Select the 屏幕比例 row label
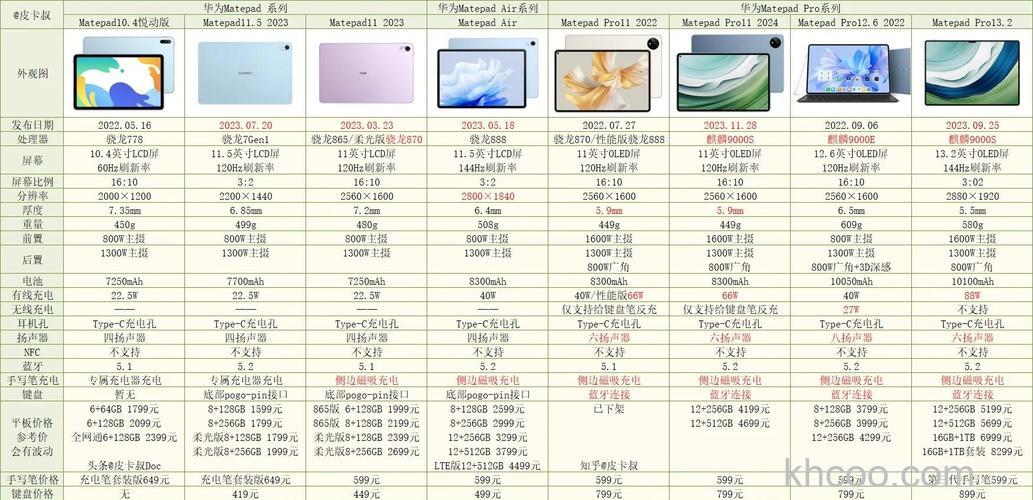 [x=32, y=182]
